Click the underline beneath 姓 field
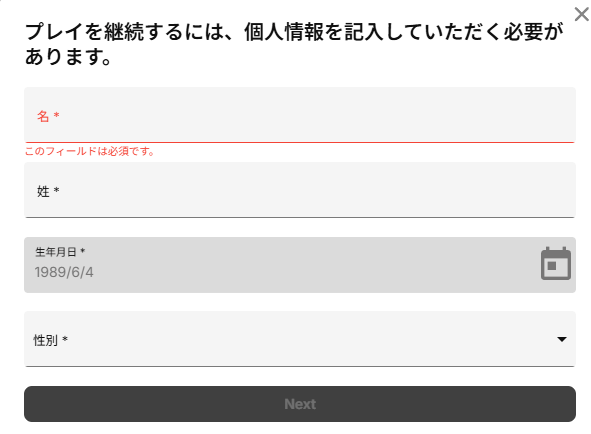This screenshot has width=591, height=434. tap(300, 217)
